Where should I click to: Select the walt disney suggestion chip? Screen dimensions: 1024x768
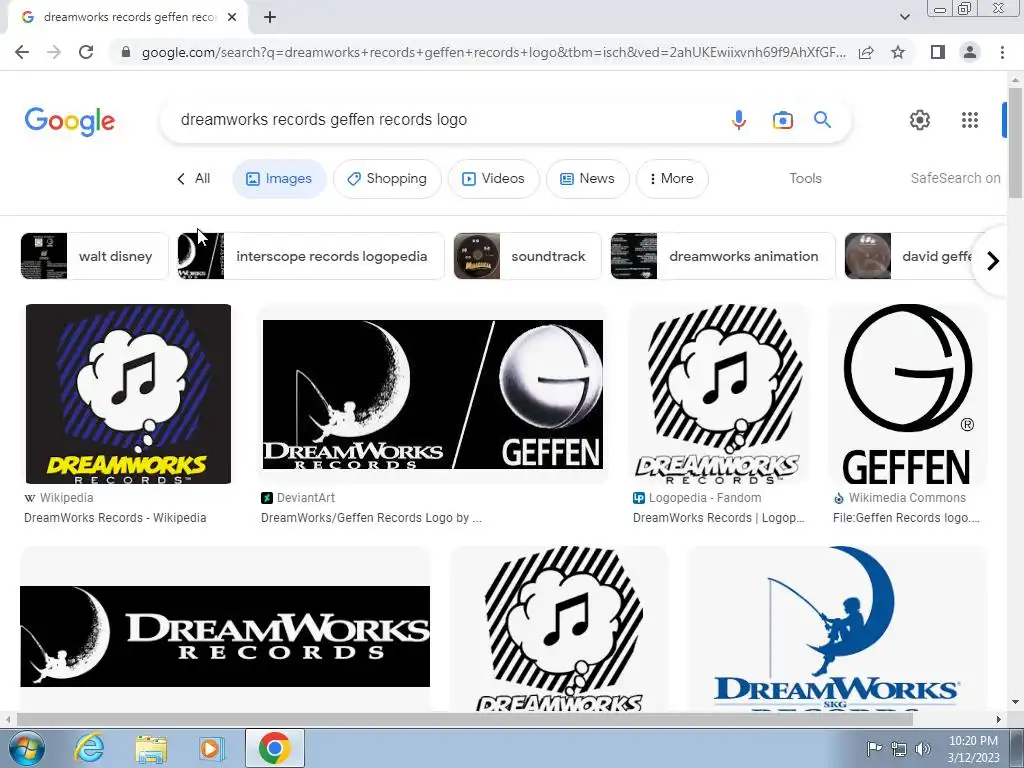coord(95,256)
